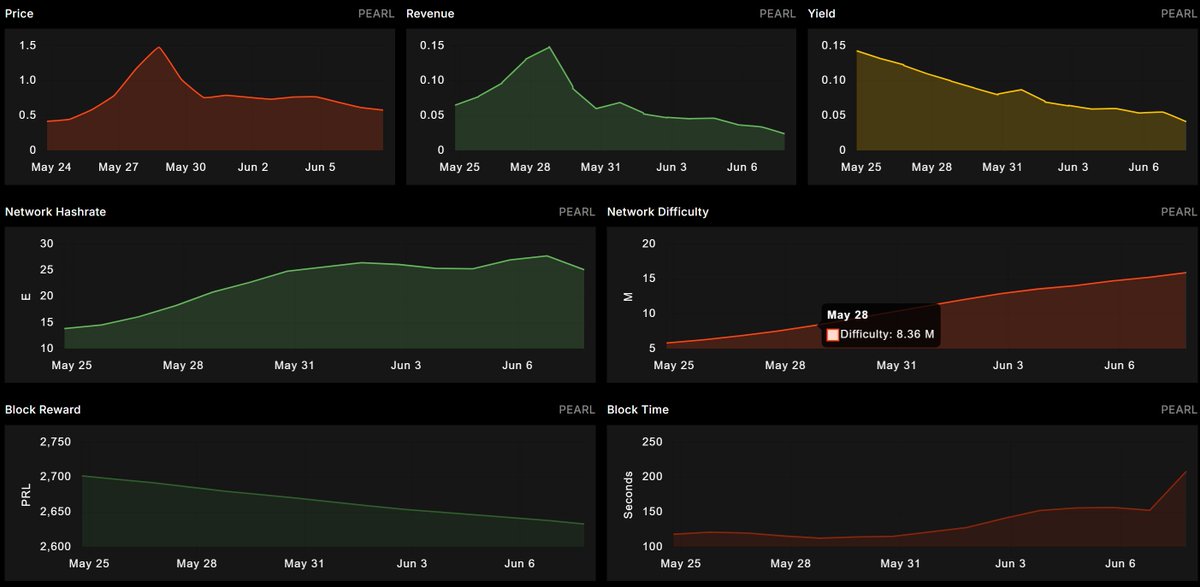This screenshot has width=1200, height=587.
Task: Click the 'May 28' label on the Revenue axis
Action: click(529, 167)
